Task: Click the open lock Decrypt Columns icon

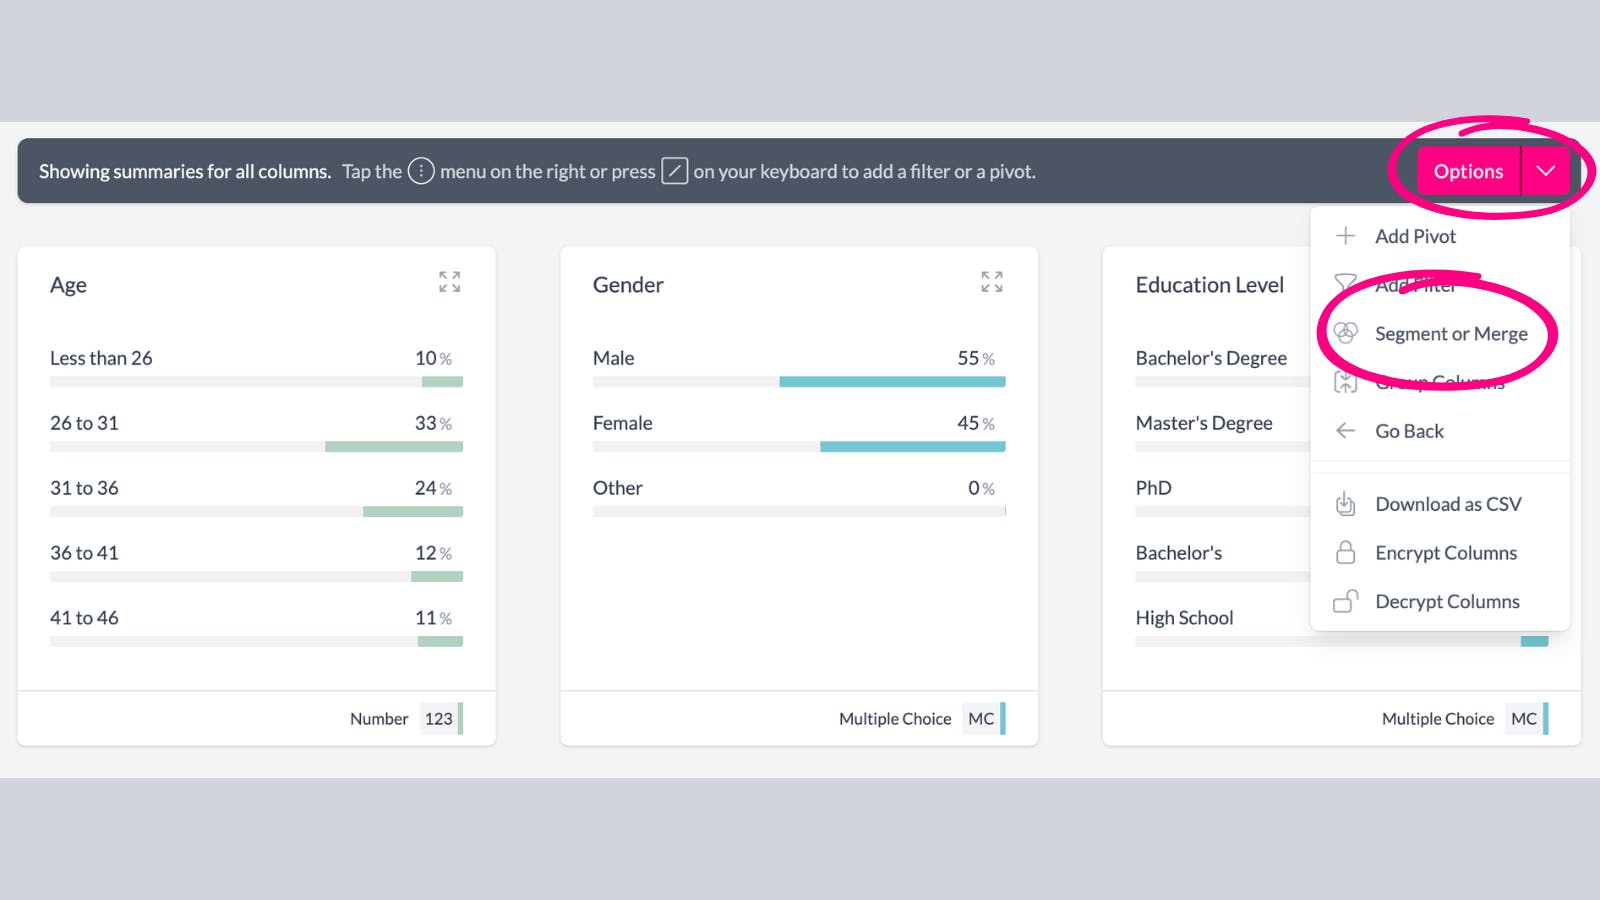Action: (1346, 601)
